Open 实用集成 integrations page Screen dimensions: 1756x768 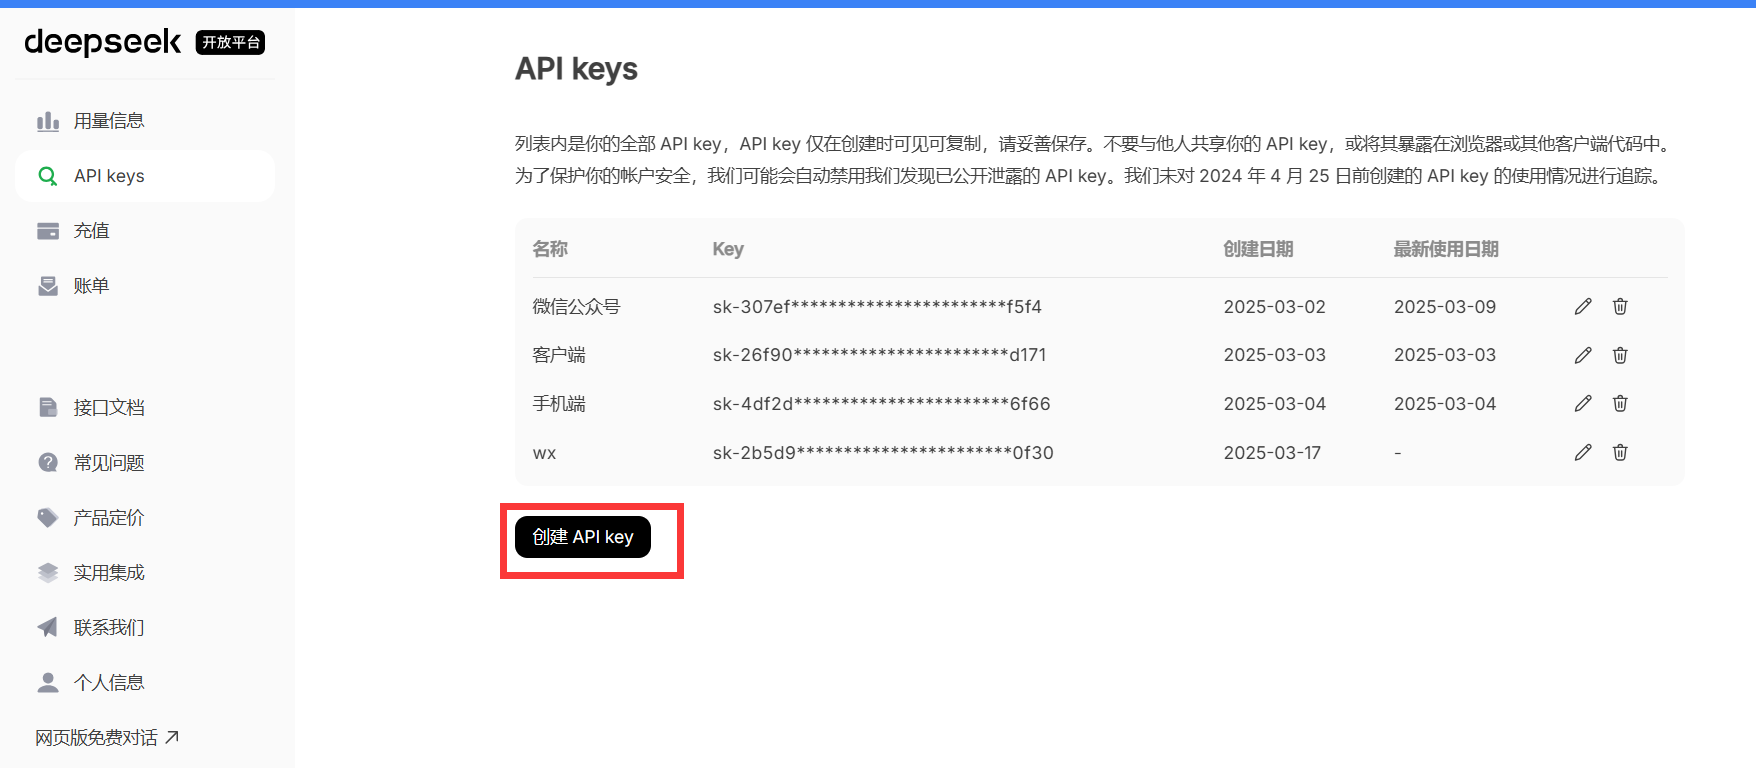point(145,572)
